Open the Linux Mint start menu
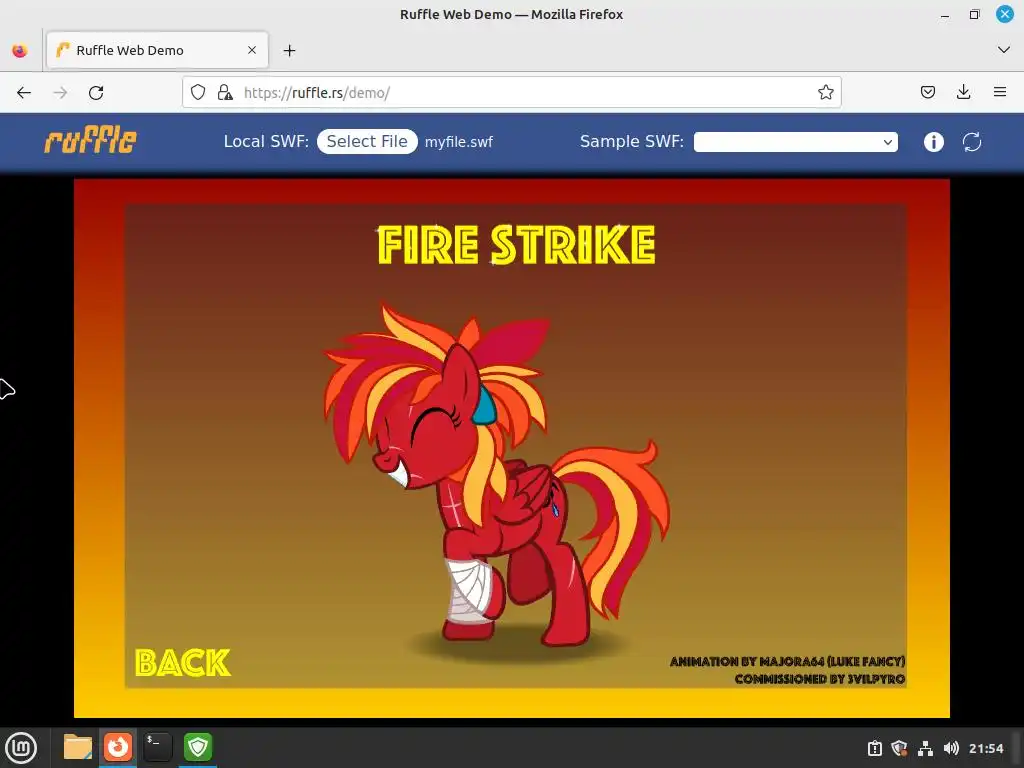The height and width of the screenshot is (768, 1024). point(21,747)
